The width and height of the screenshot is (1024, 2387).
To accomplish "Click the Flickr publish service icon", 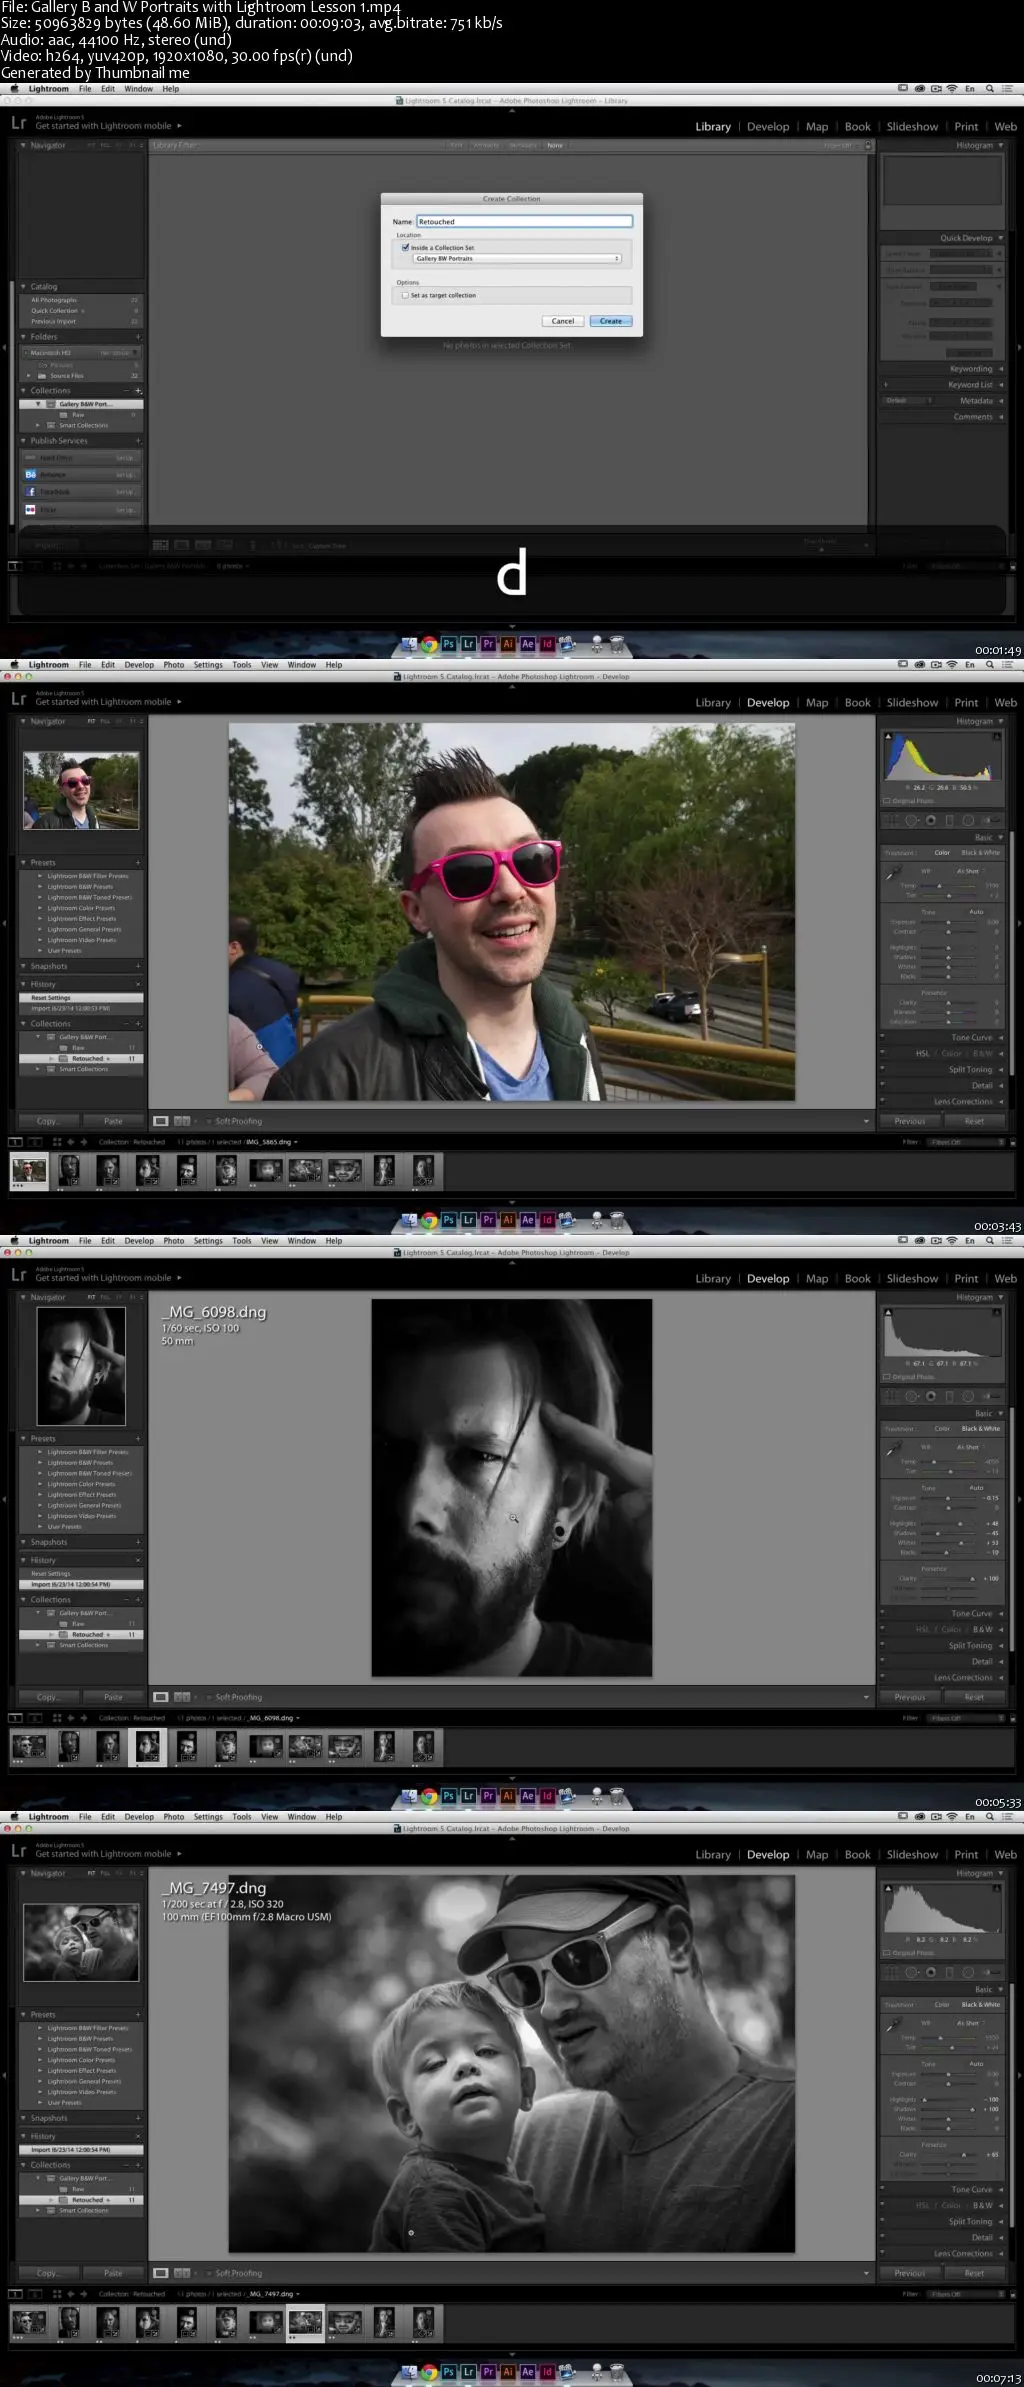I will click(31, 509).
